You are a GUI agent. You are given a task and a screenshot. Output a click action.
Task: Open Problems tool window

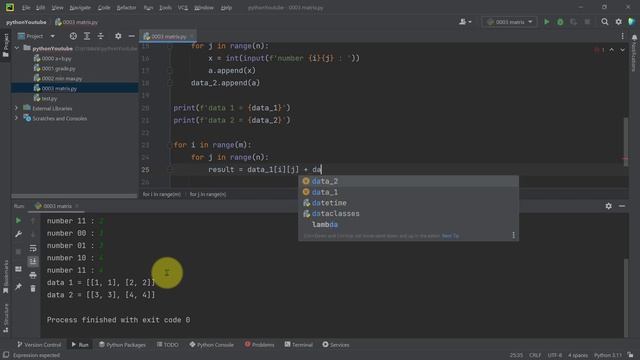coord(259,345)
